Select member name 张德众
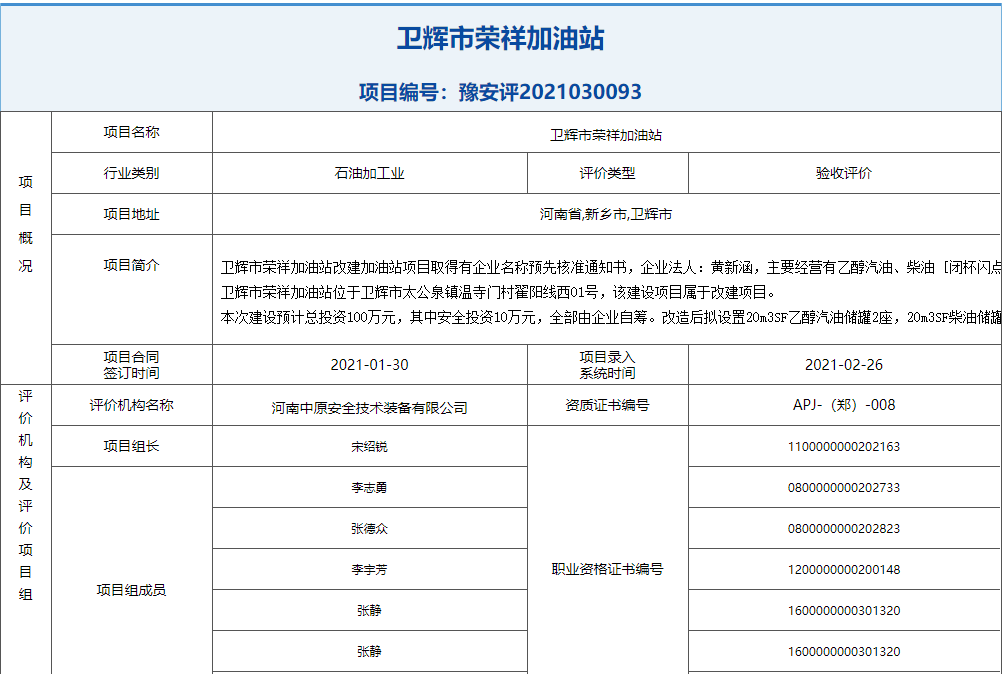This screenshot has width=1002, height=674. pos(369,528)
